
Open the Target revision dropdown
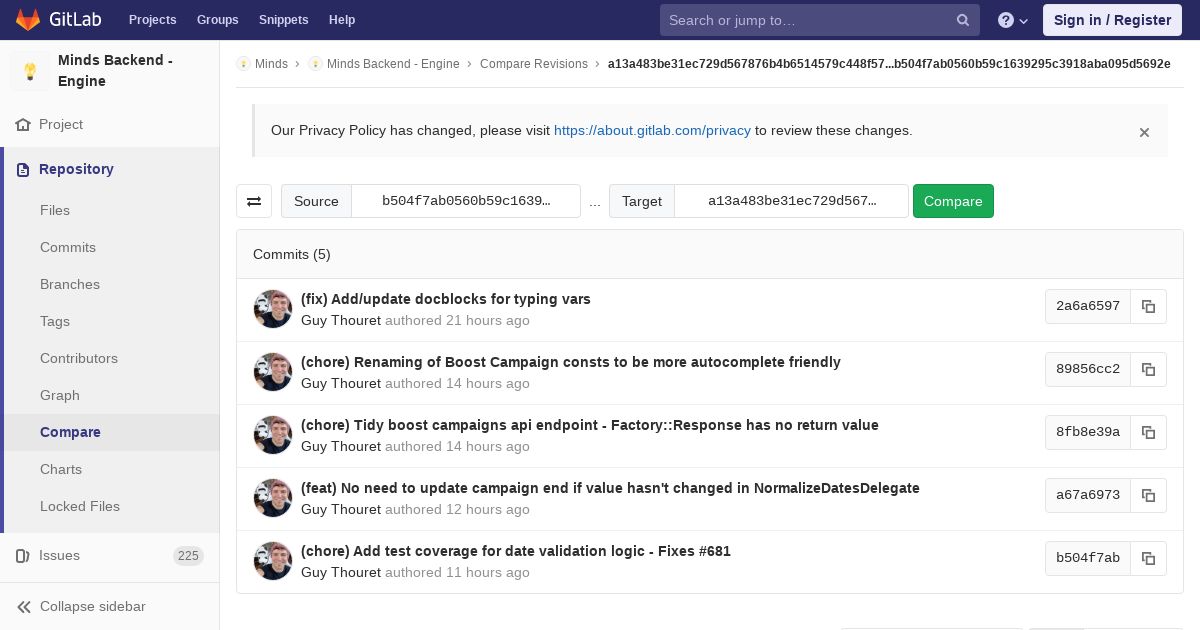tap(791, 201)
